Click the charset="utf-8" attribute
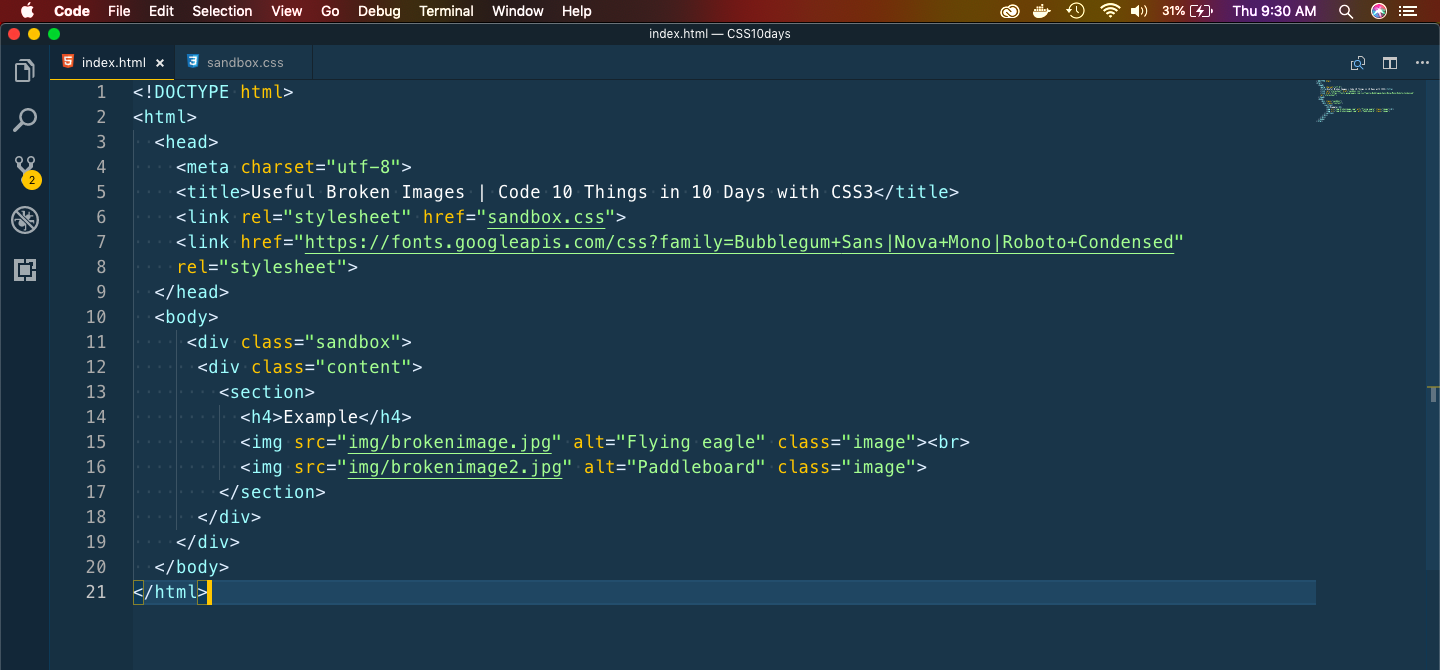Image resolution: width=1440 pixels, height=670 pixels. 320,167
